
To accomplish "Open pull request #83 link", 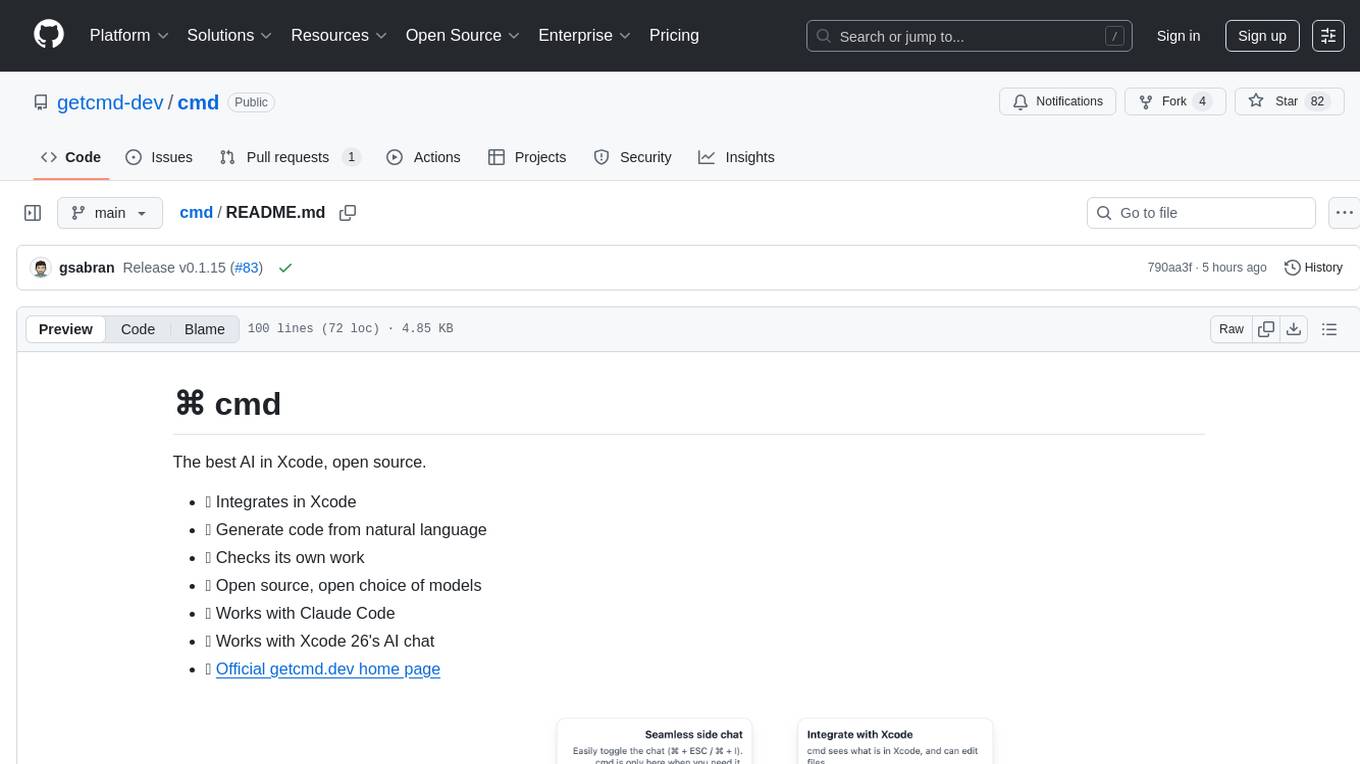I will pyautogui.click(x=246, y=268).
